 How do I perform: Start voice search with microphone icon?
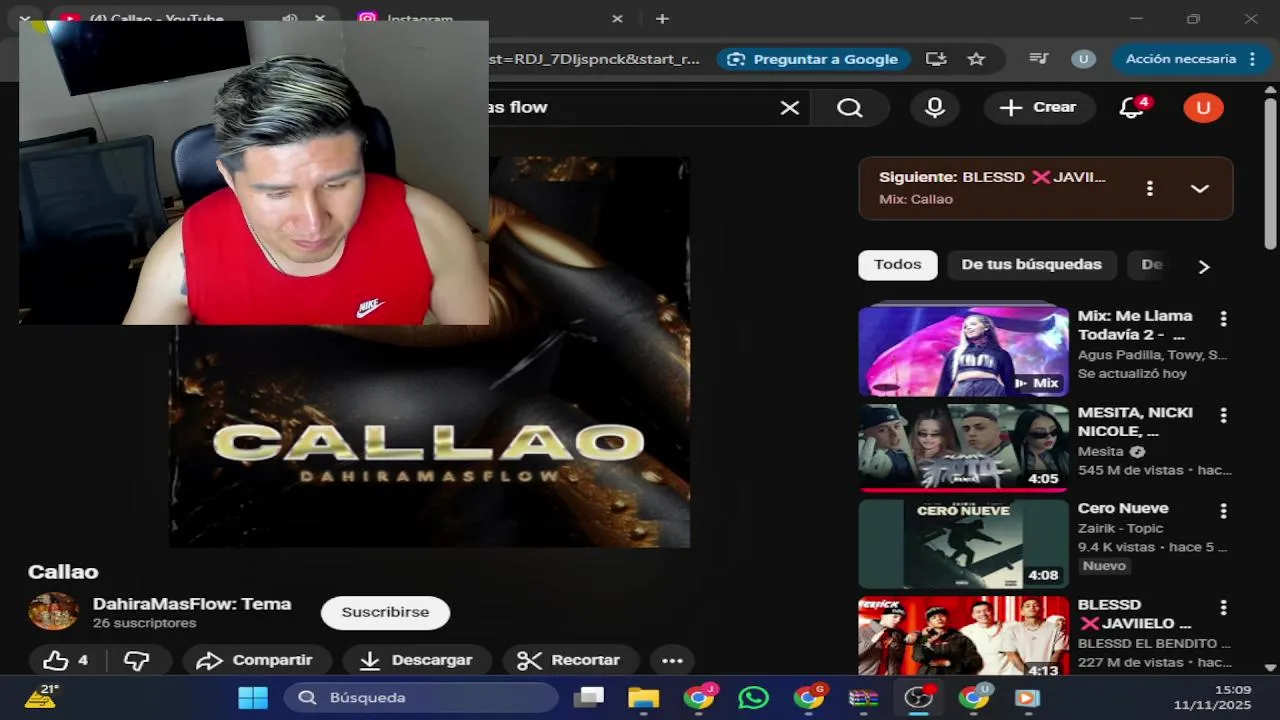coord(935,108)
